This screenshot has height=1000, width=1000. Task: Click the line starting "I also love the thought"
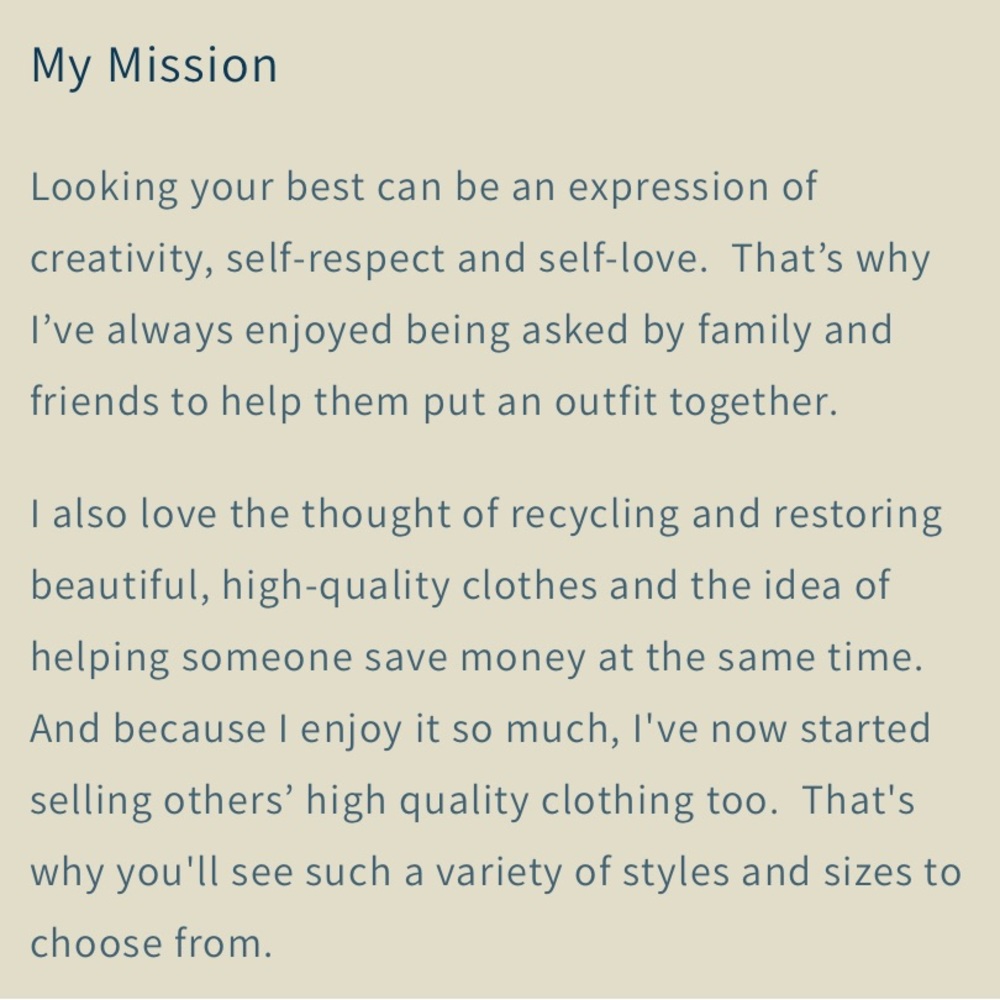(486, 515)
